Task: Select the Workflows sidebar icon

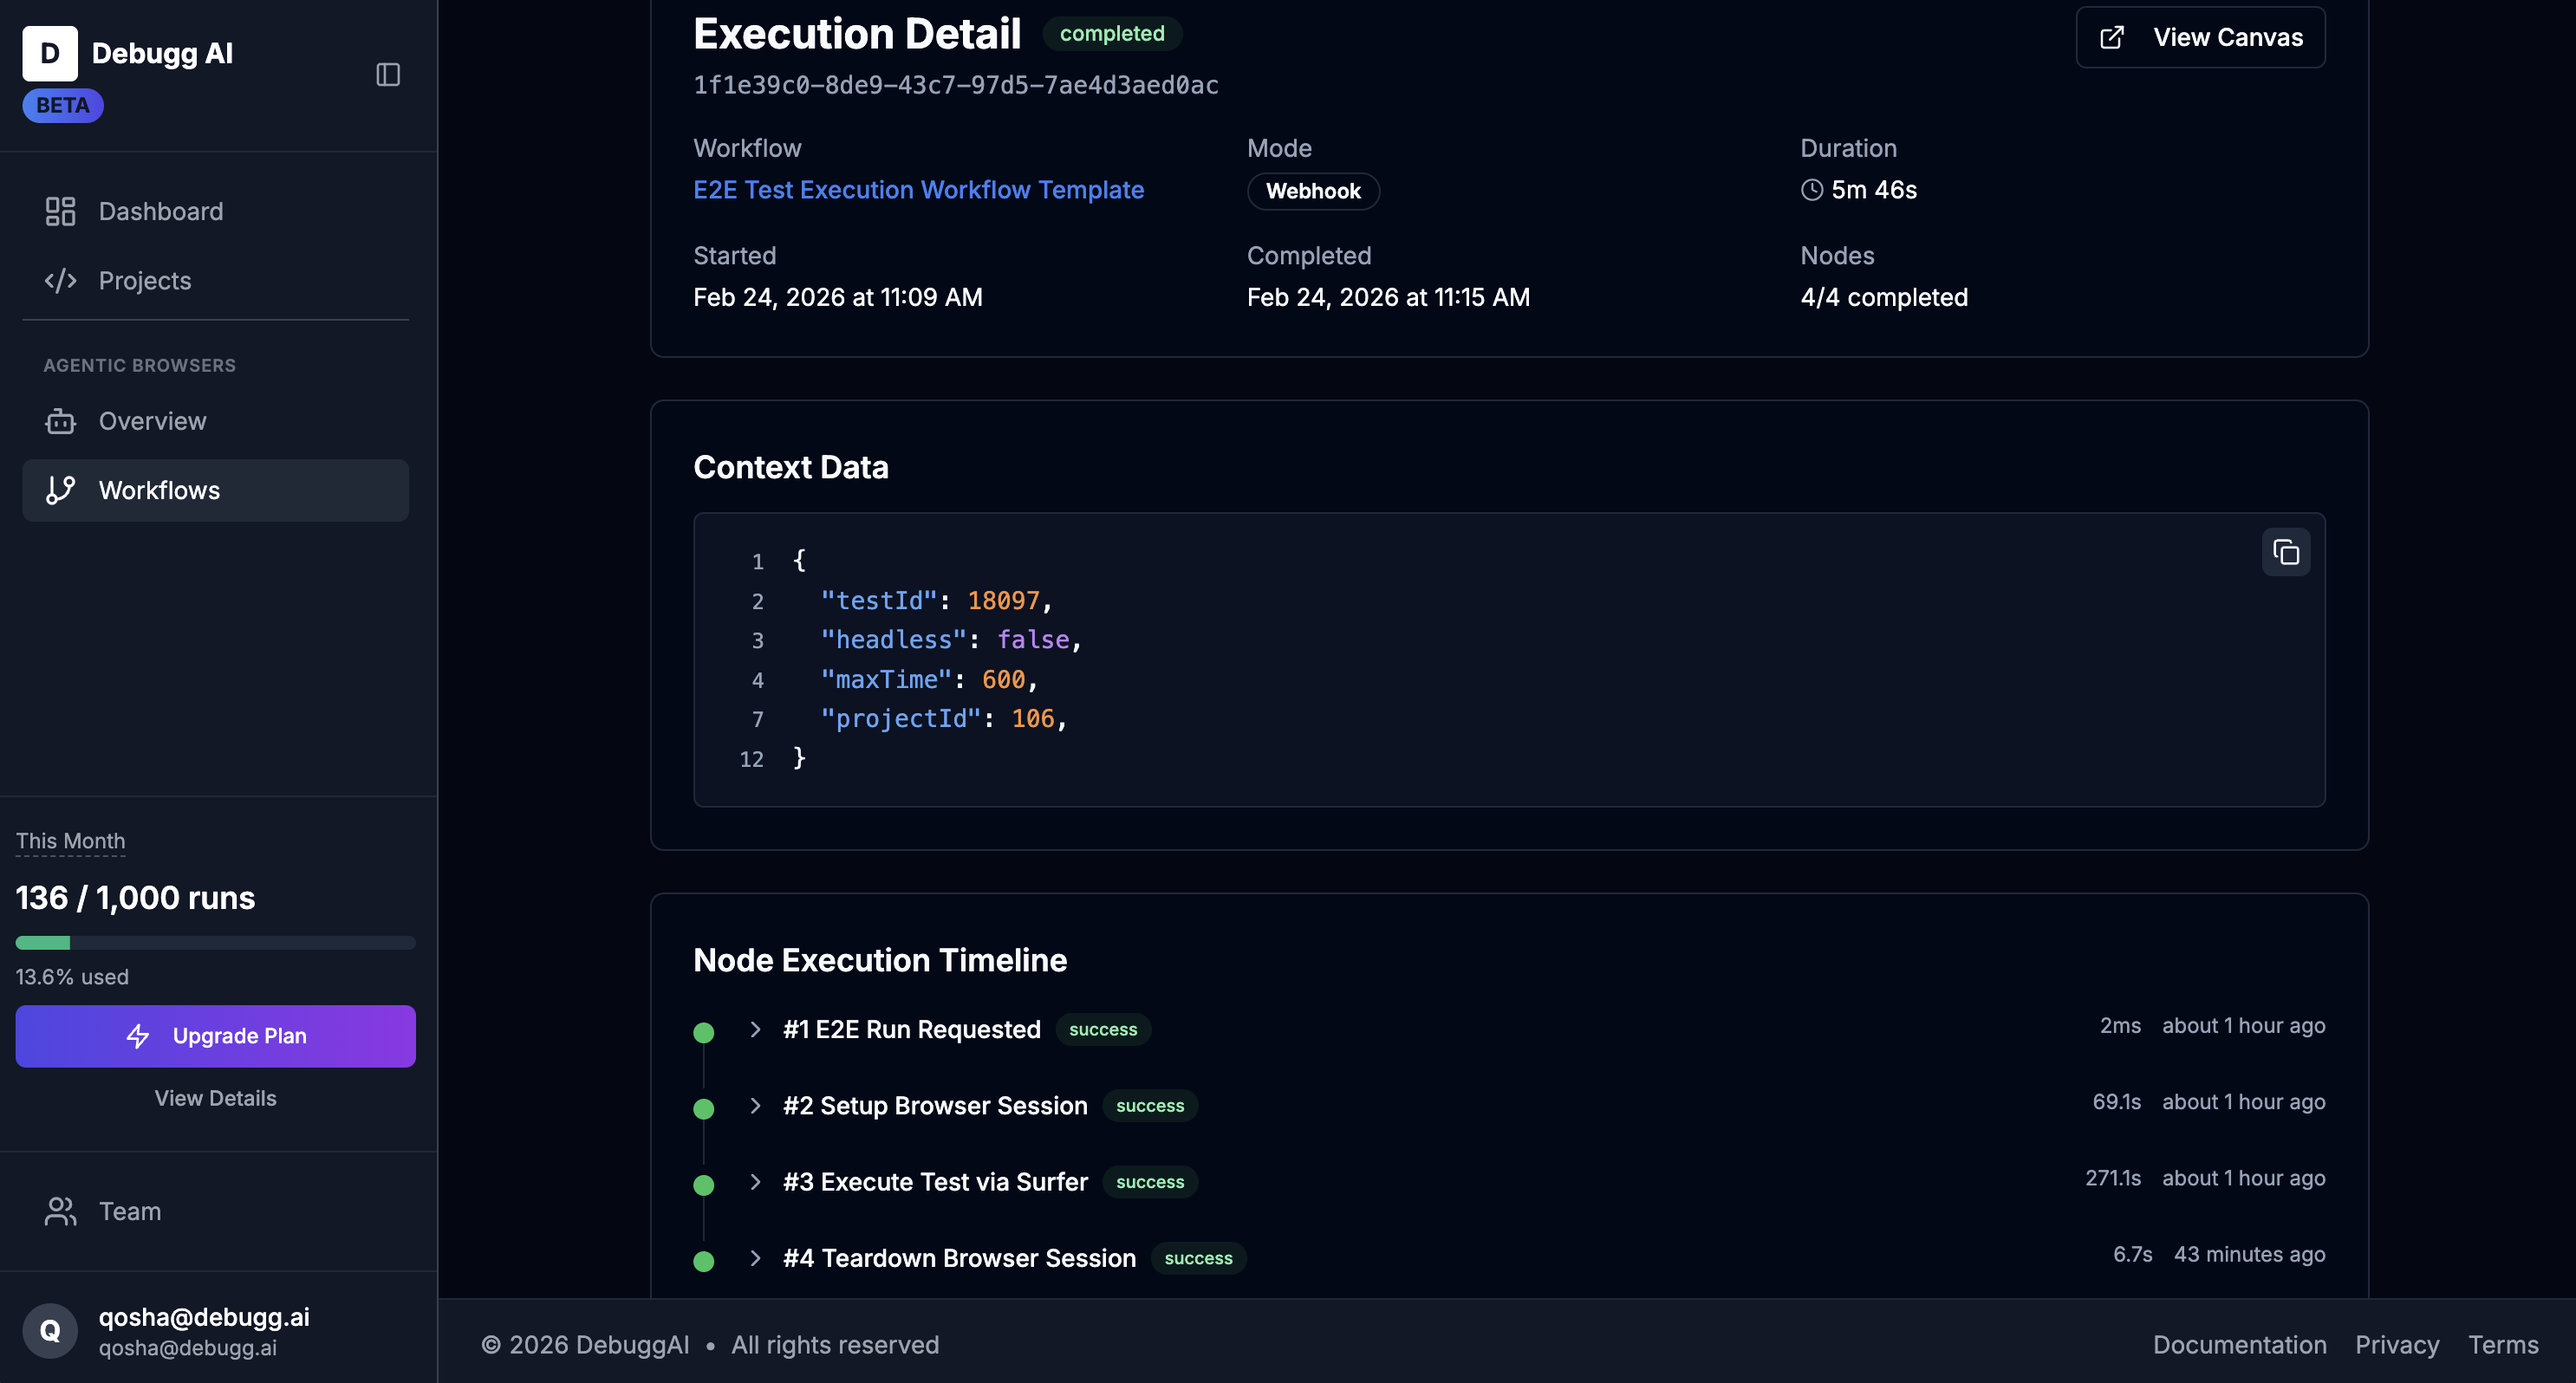Action: (60, 490)
